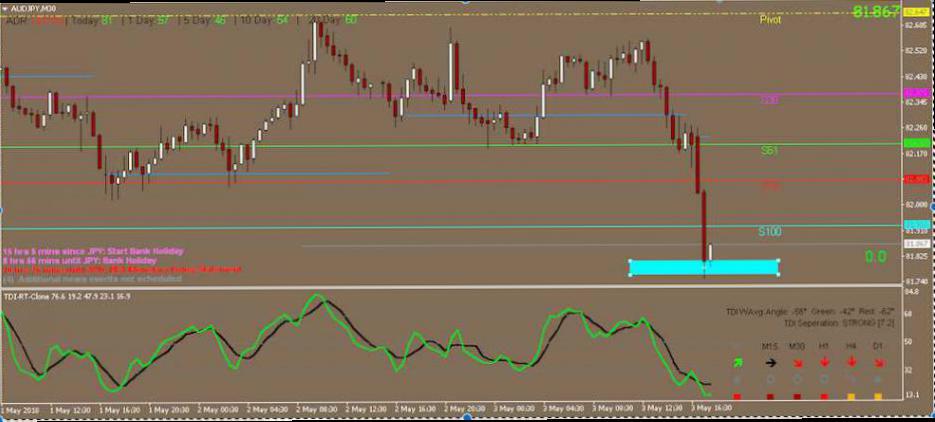Open the AUDJPY,M30 chart title dropdown arrow

pyautogui.click(x=6, y=8)
